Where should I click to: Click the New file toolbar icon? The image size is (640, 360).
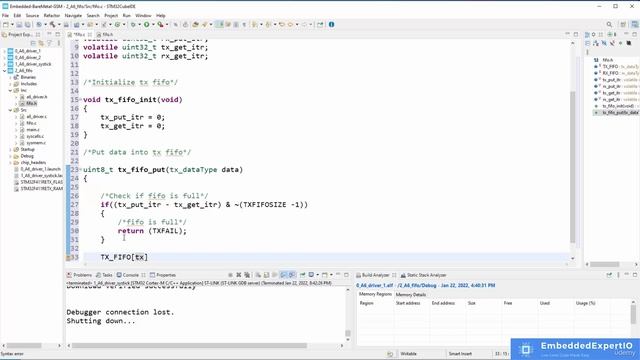click(x=6, y=25)
